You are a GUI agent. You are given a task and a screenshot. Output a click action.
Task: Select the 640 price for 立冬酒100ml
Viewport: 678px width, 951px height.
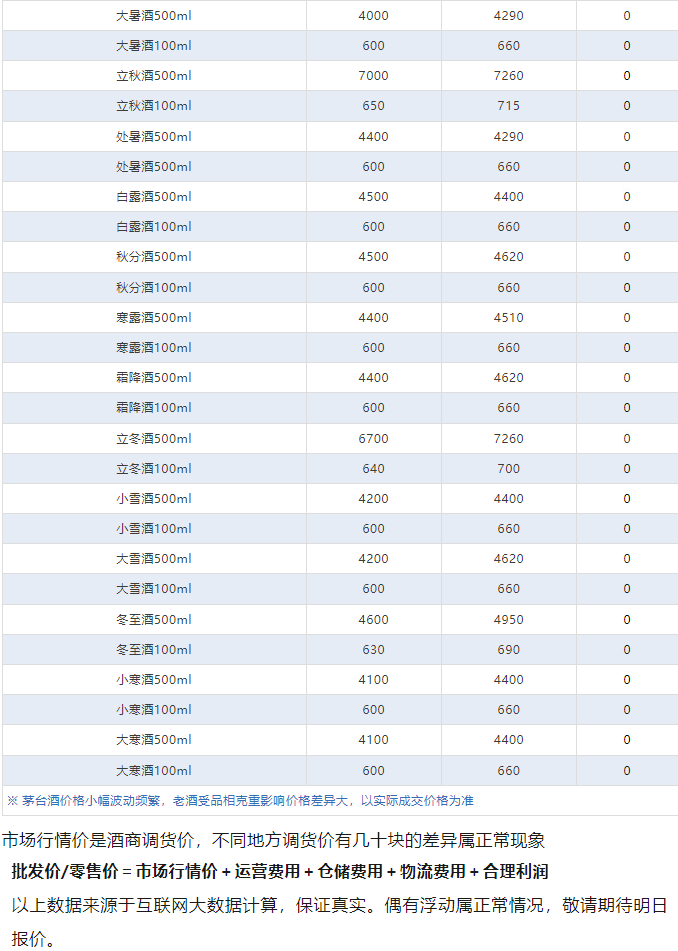[x=374, y=468]
